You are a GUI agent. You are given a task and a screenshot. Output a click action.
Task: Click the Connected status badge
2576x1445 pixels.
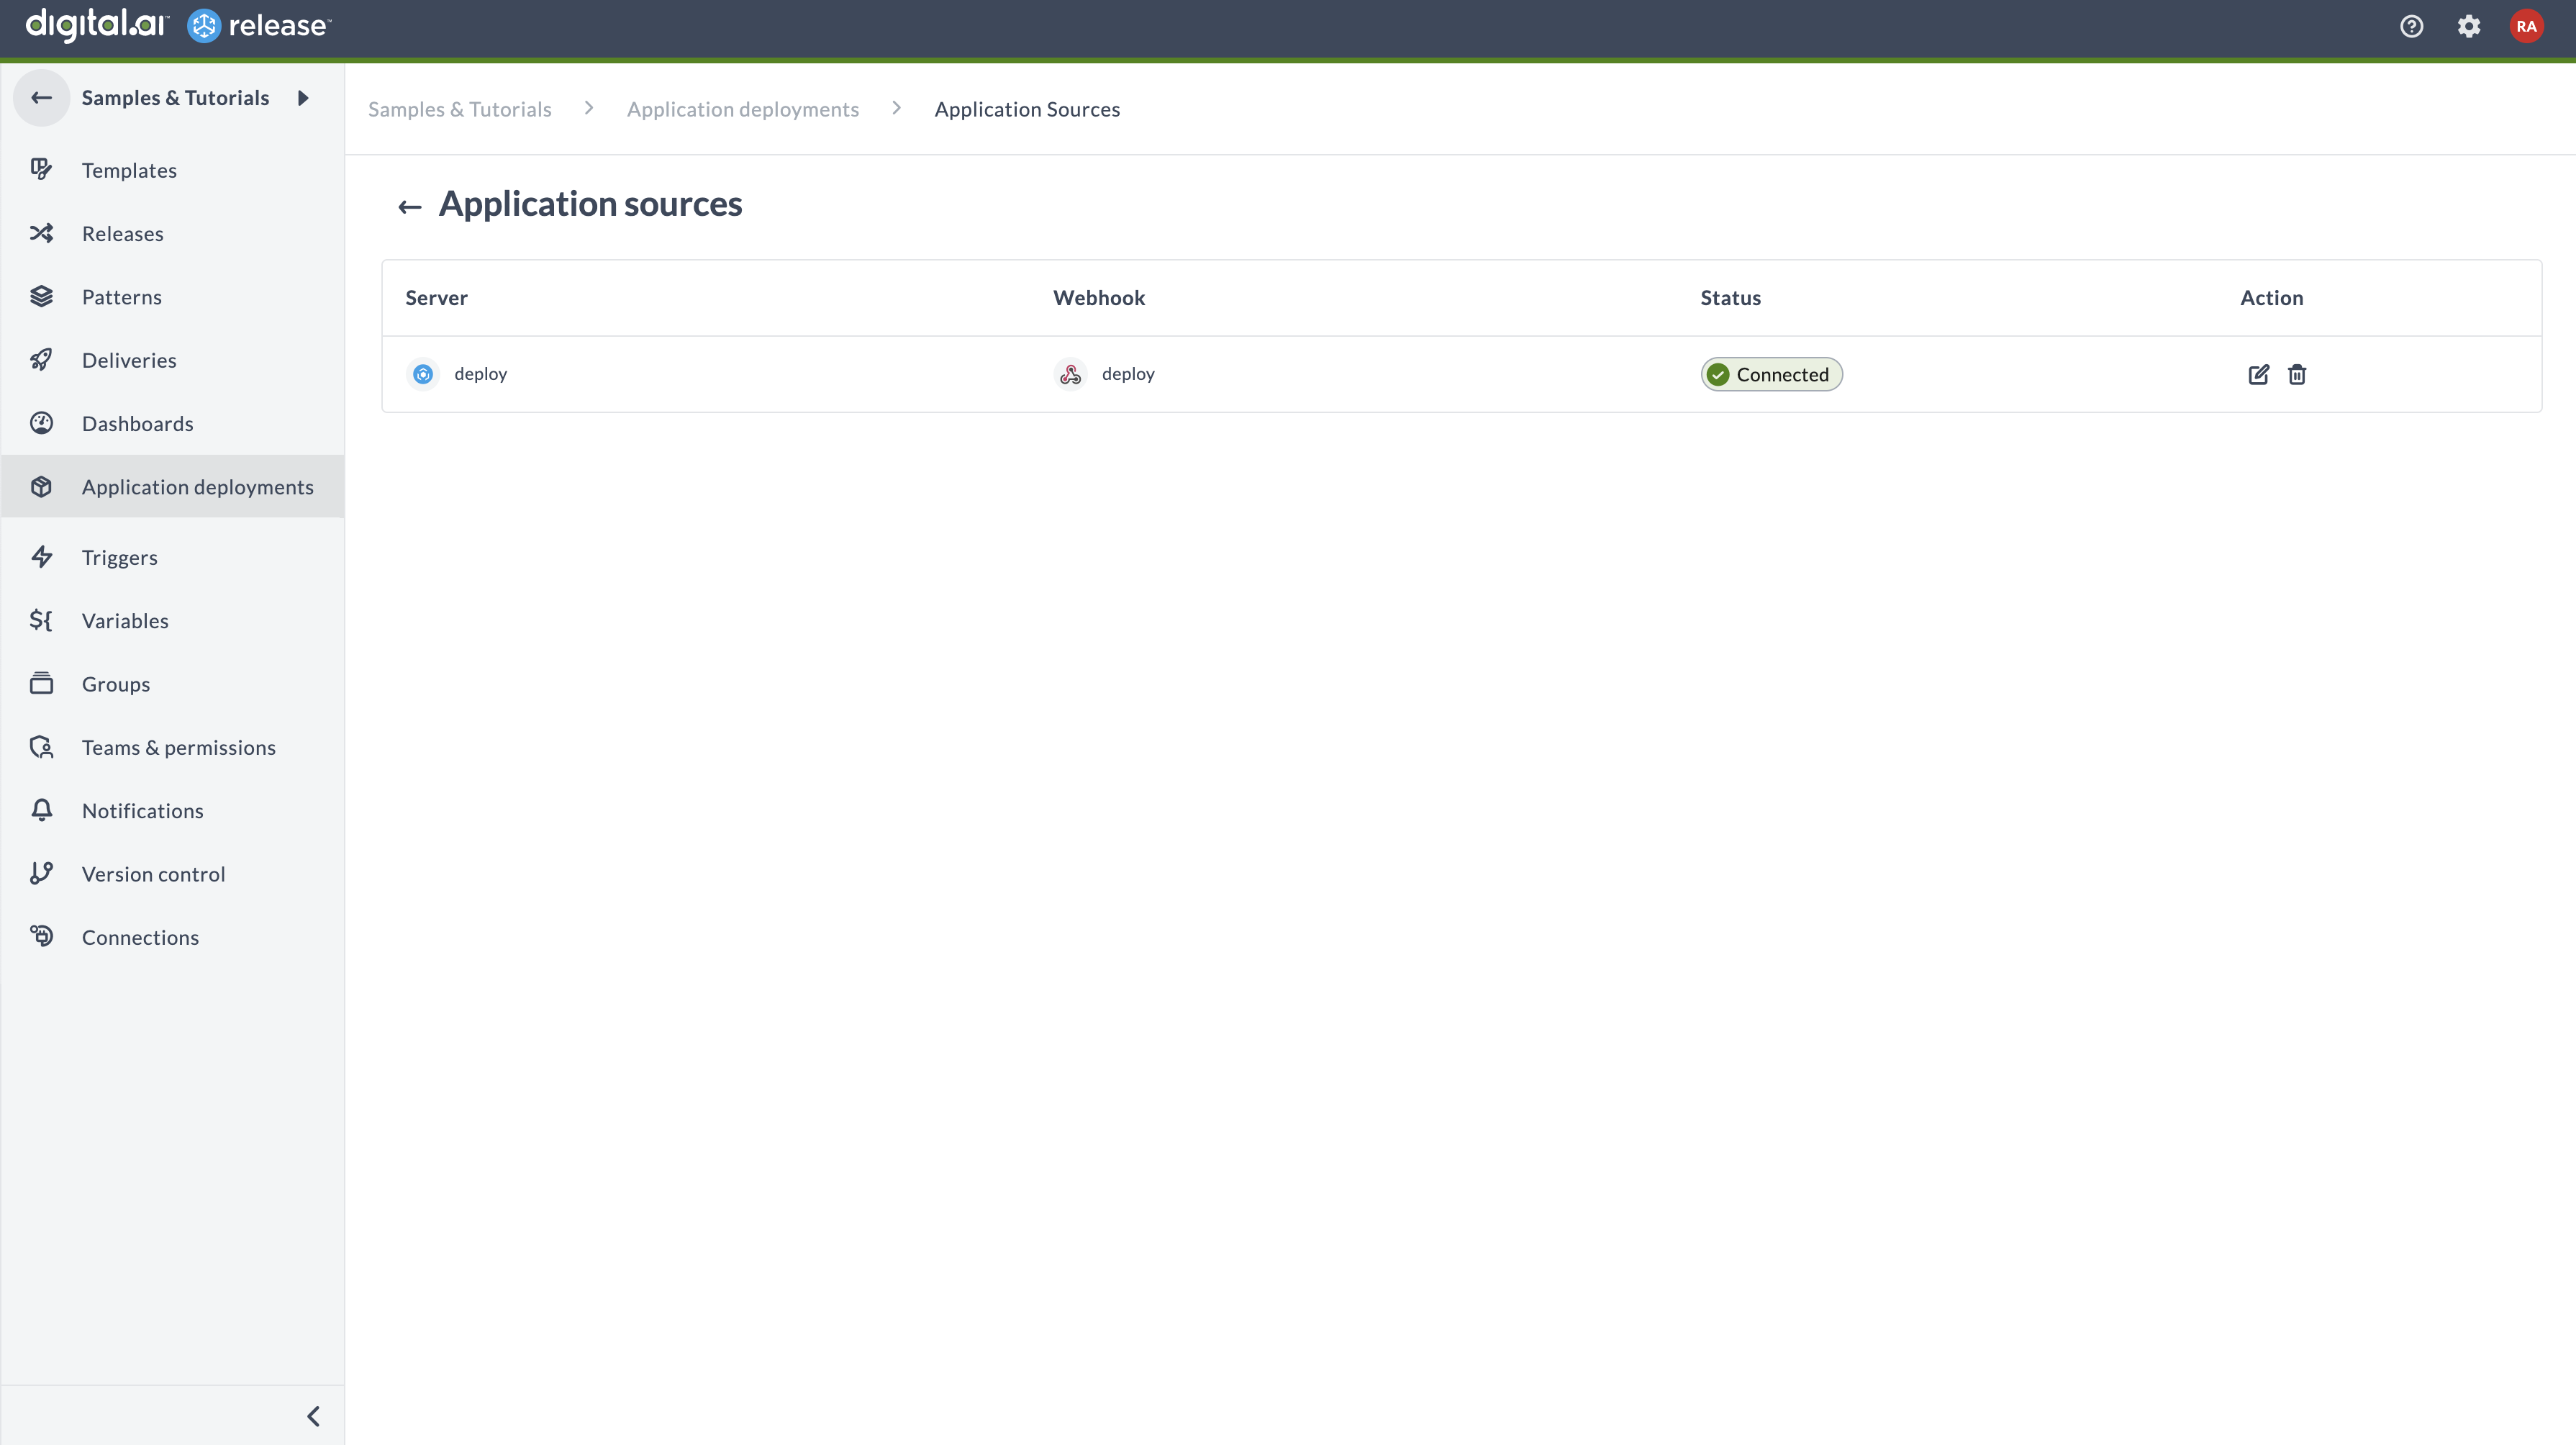(x=1771, y=373)
